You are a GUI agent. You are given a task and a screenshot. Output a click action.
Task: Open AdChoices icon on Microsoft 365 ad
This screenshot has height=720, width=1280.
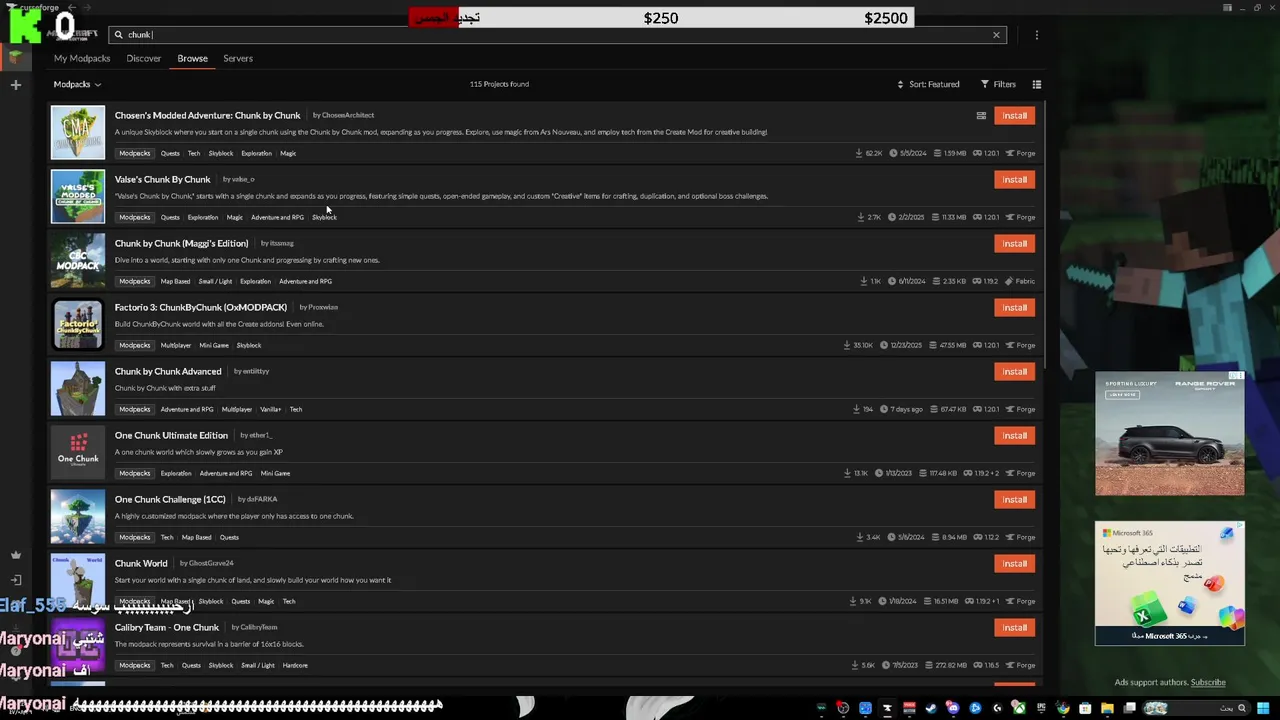coord(1240,526)
